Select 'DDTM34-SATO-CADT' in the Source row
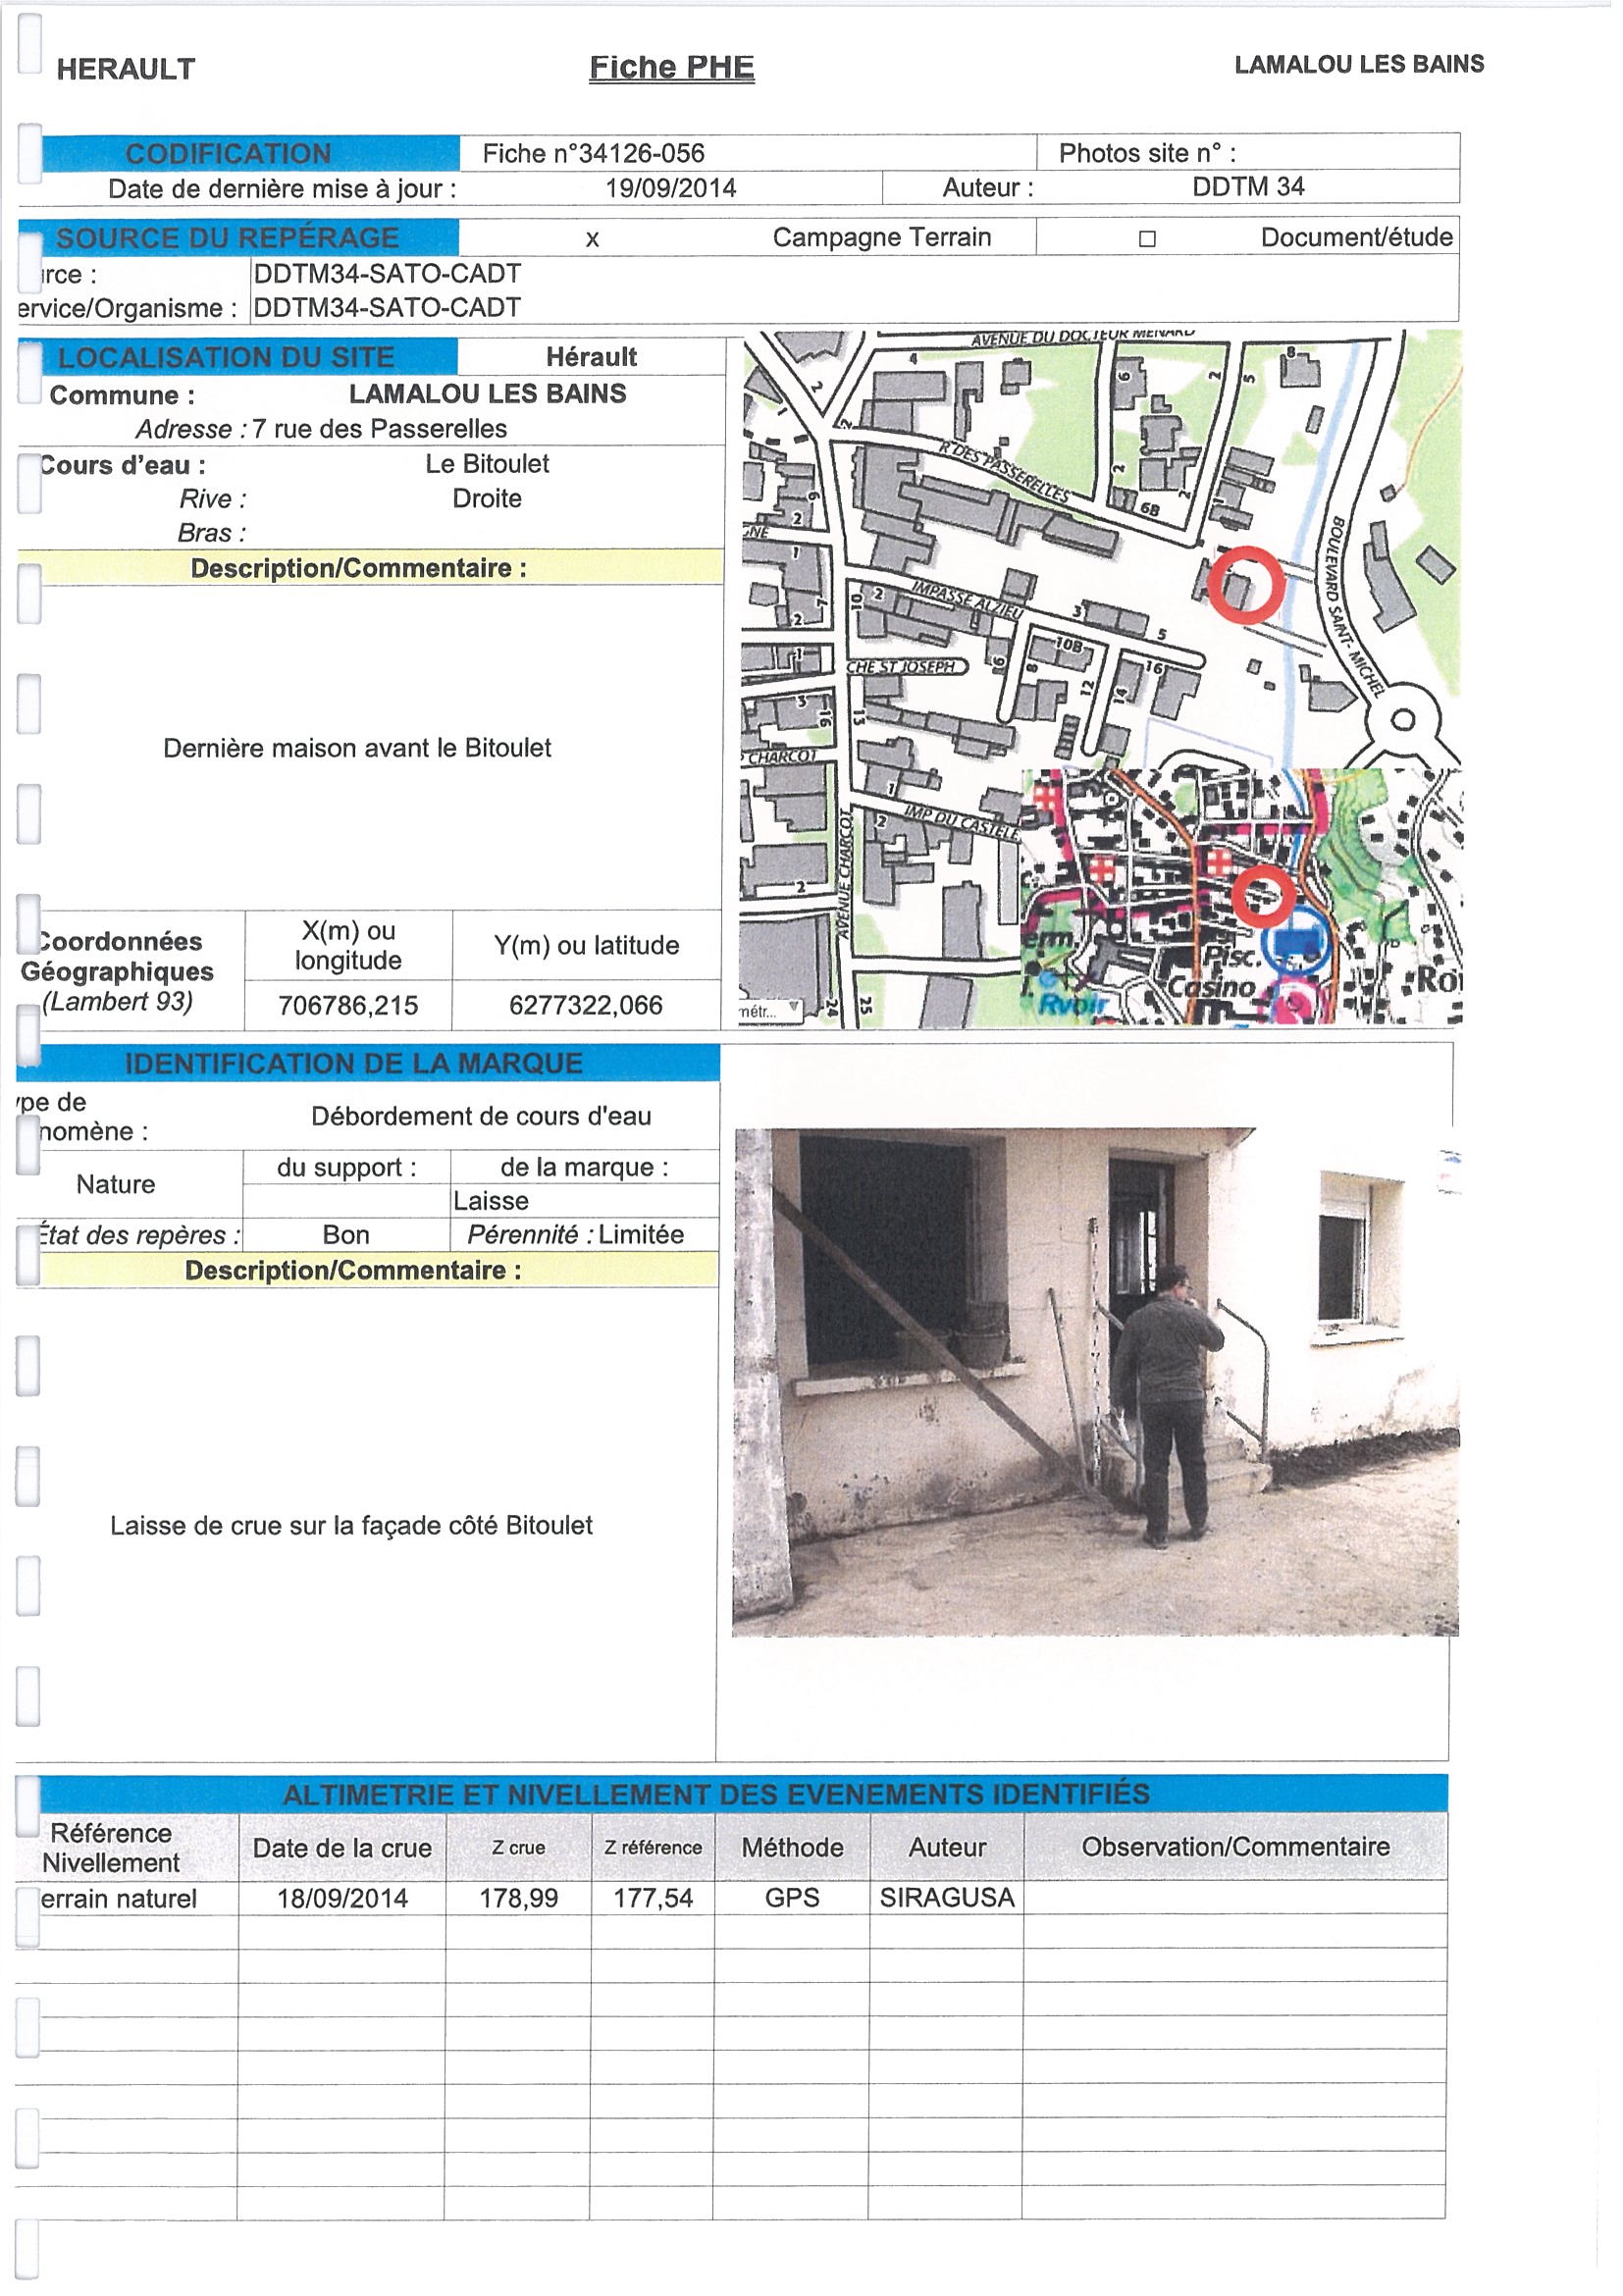 point(389,275)
